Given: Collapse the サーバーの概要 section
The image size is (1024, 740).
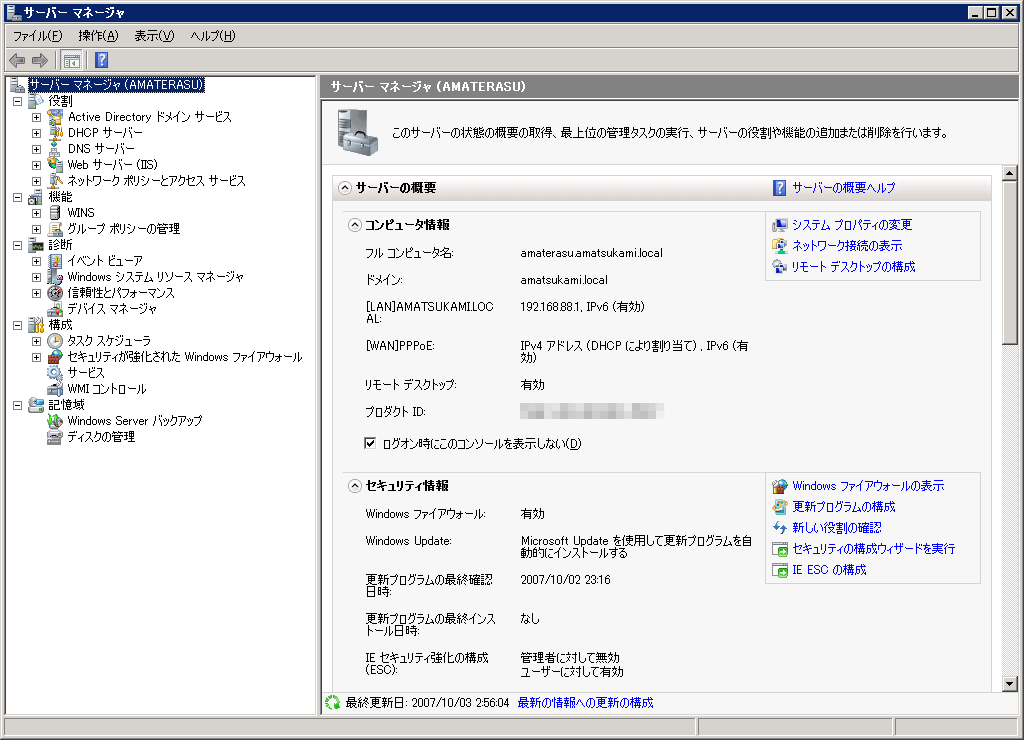Looking at the screenshot, I should [345, 187].
